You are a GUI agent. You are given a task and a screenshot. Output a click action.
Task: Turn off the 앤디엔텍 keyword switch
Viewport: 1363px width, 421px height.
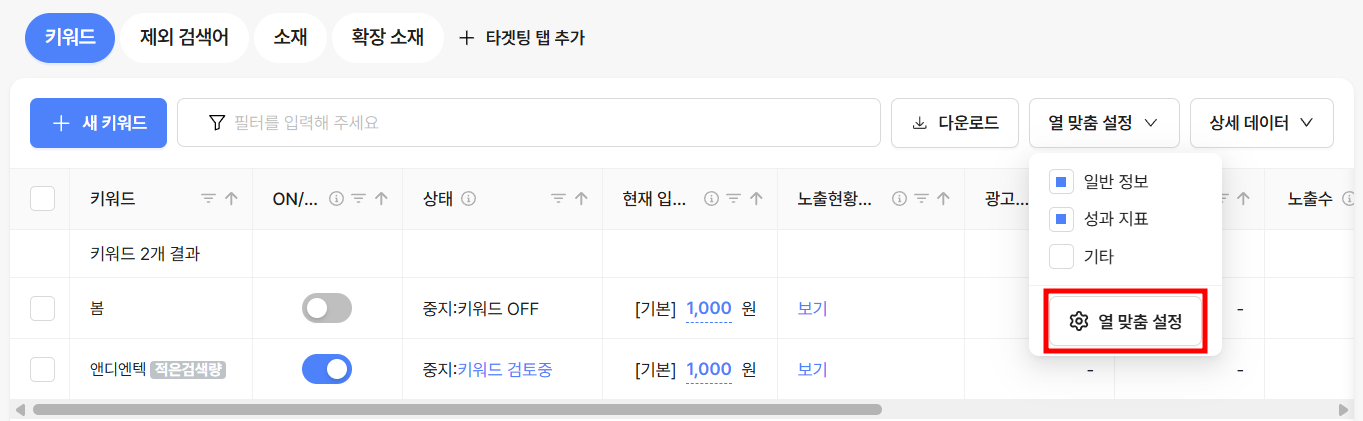click(327, 369)
